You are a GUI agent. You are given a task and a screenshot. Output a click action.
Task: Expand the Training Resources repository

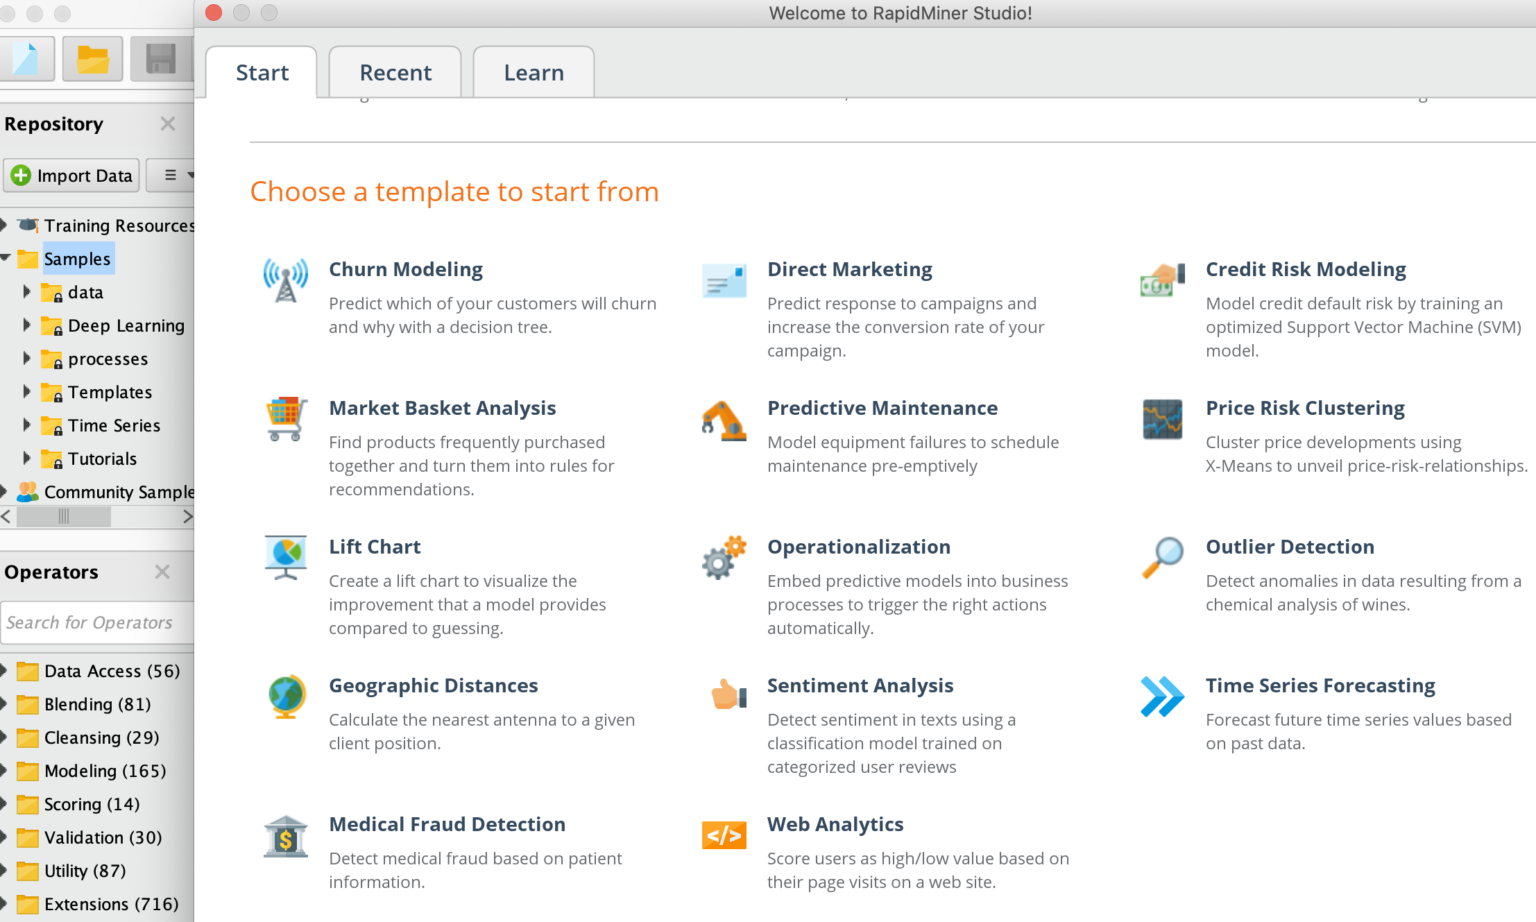(x=4, y=225)
